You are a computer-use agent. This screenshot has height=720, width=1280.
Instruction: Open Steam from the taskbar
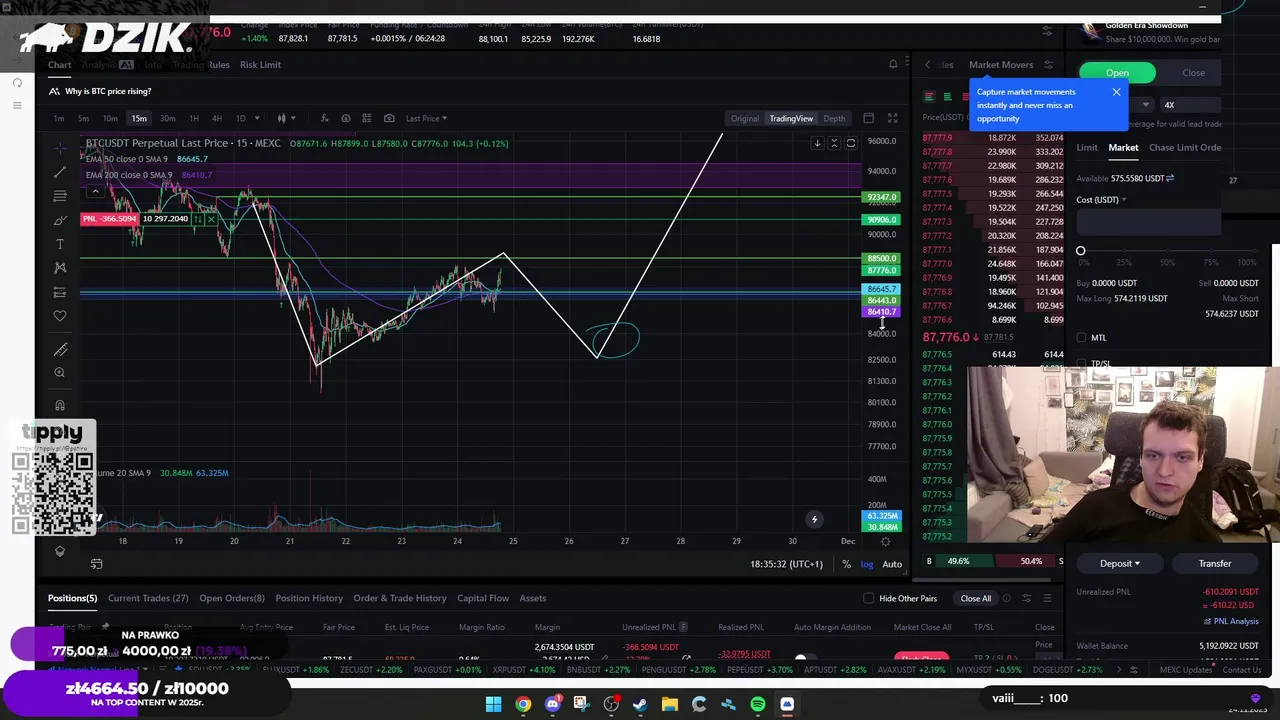click(640, 704)
